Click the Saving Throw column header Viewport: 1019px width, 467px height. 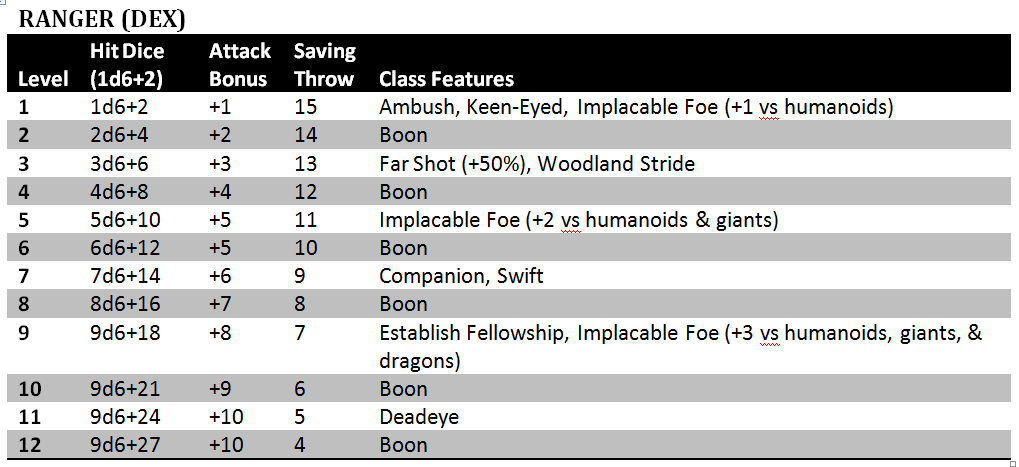[x=324, y=64]
